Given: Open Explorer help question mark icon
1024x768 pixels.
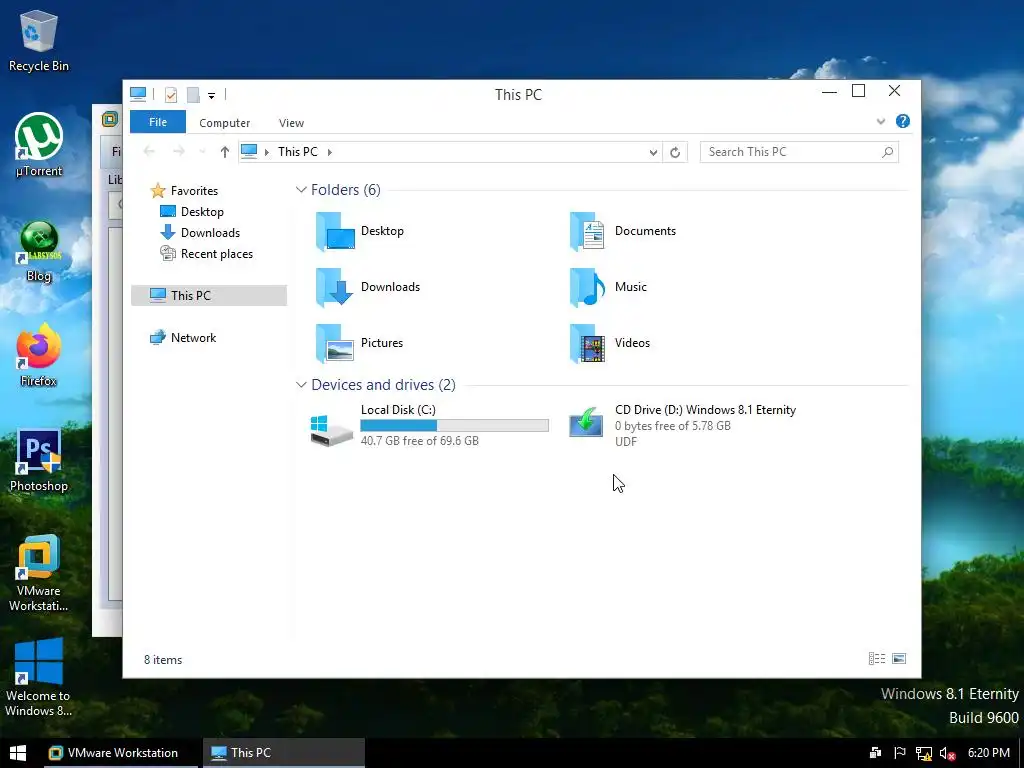Looking at the screenshot, I should pyautogui.click(x=903, y=121).
